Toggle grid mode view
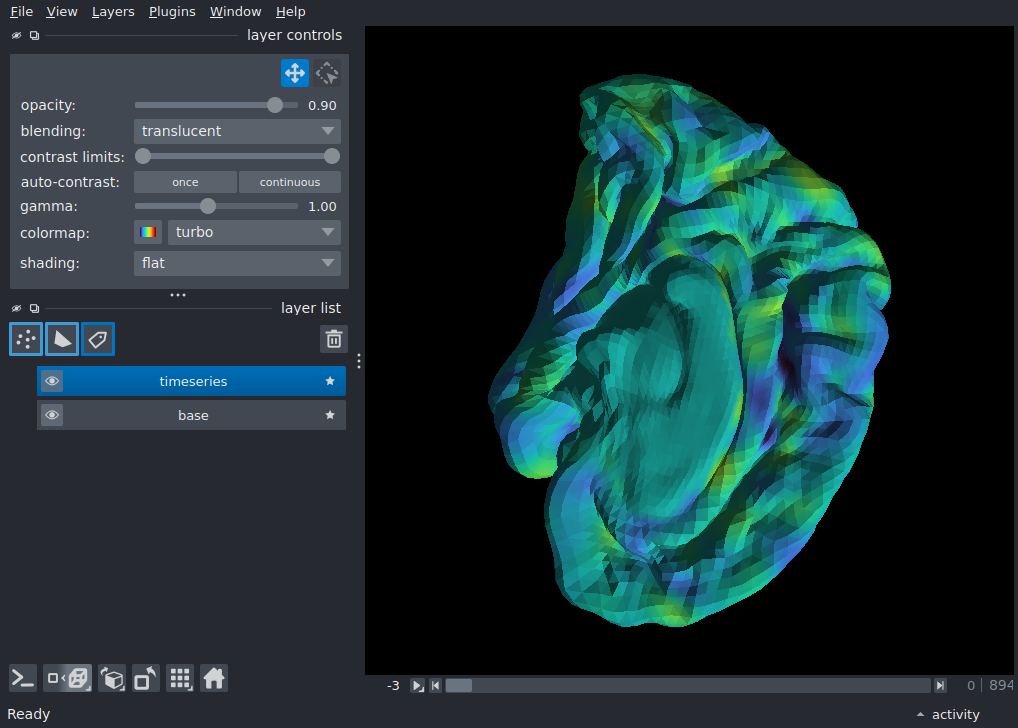The image size is (1018, 728). click(x=180, y=679)
